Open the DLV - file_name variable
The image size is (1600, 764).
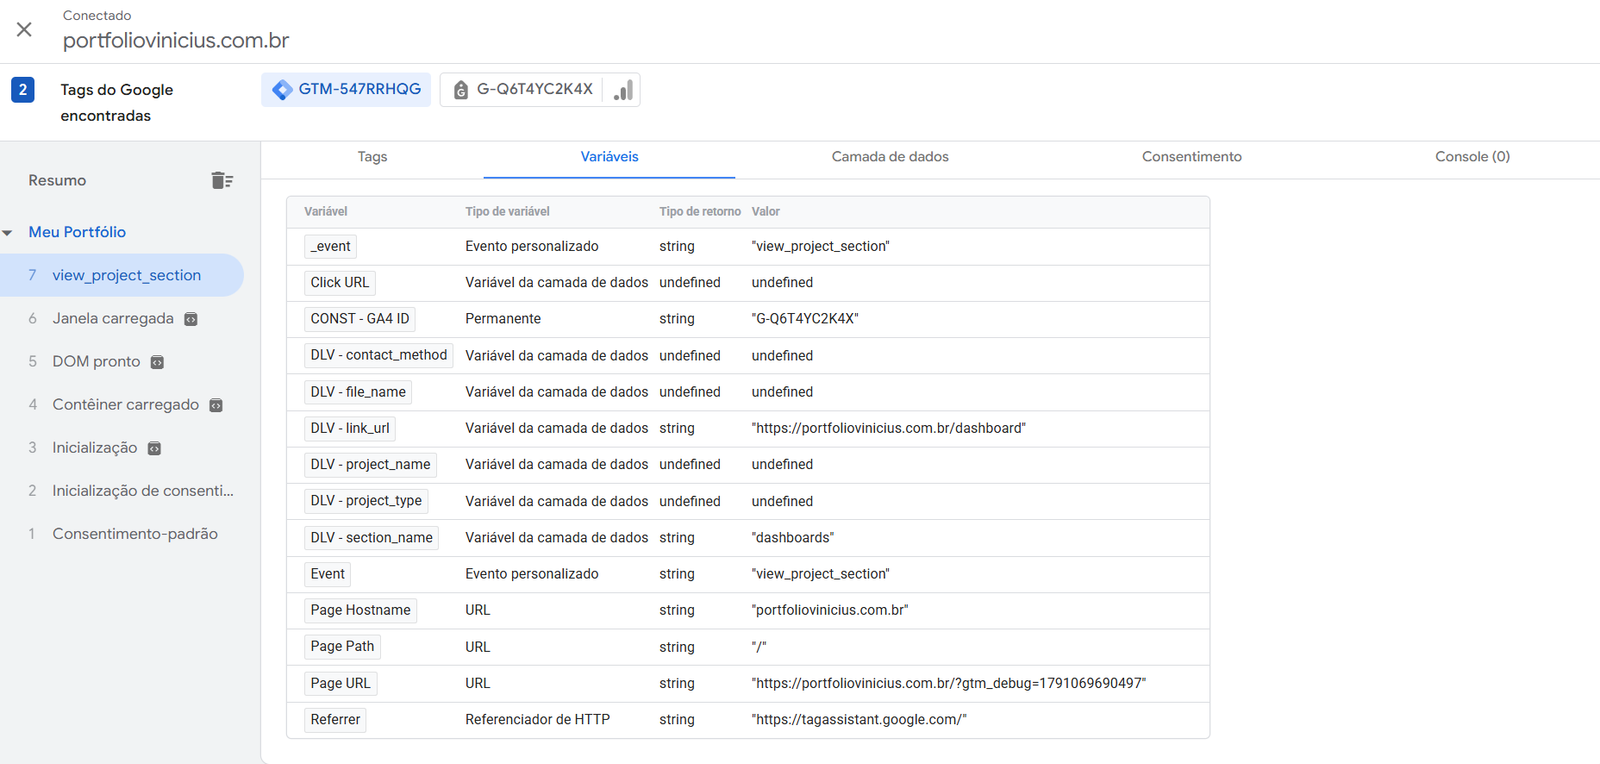pos(358,392)
